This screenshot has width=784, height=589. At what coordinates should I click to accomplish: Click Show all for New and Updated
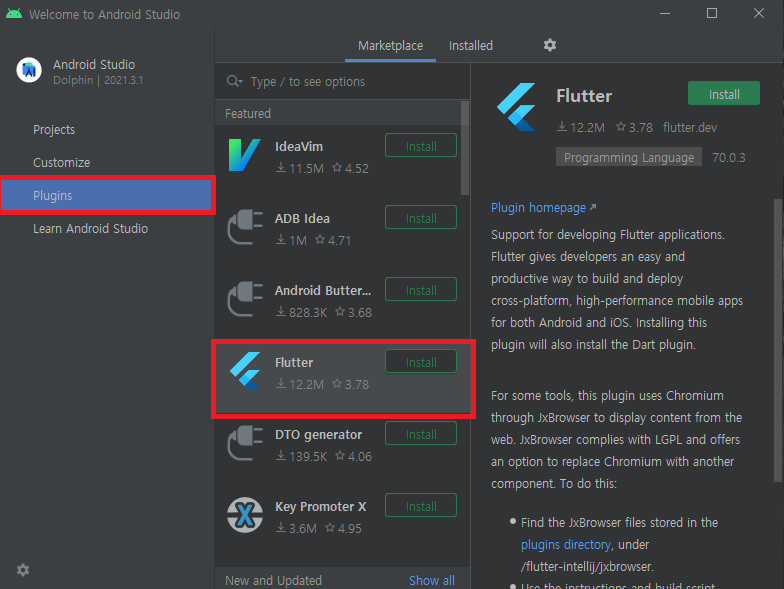point(432,580)
